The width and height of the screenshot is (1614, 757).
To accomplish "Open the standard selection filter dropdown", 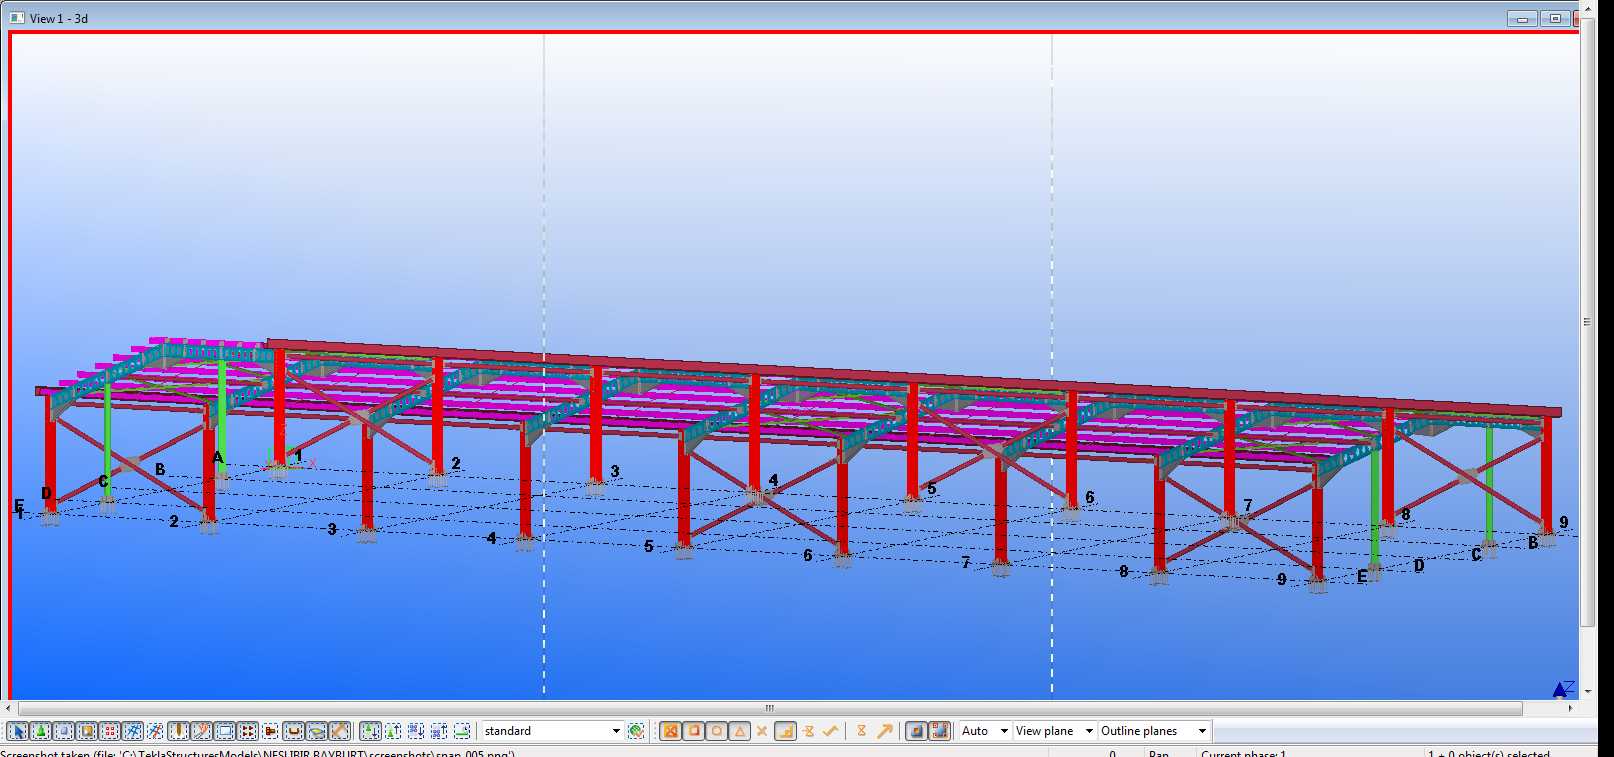I will (552, 731).
